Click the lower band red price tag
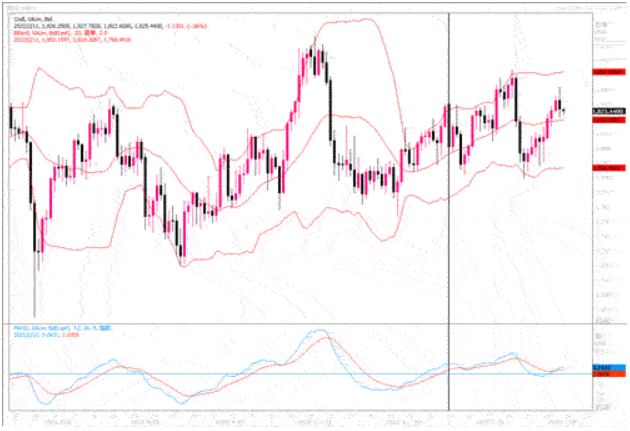Image resolution: width=630 pixels, height=431 pixels. pyautogui.click(x=607, y=167)
